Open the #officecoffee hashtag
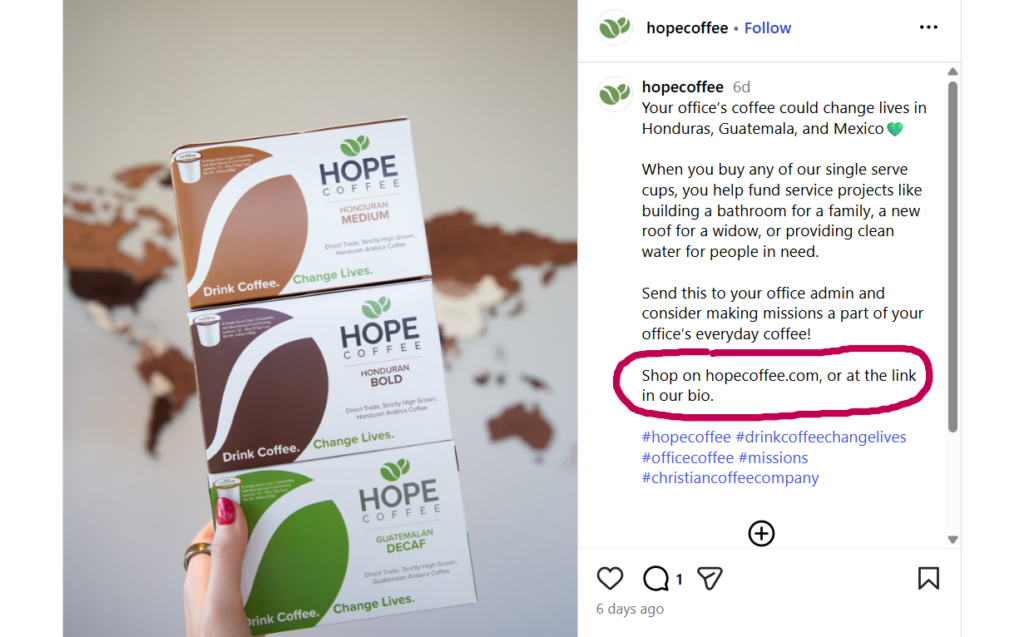Image resolution: width=1024 pixels, height=637 pixels. click(688, 458)
